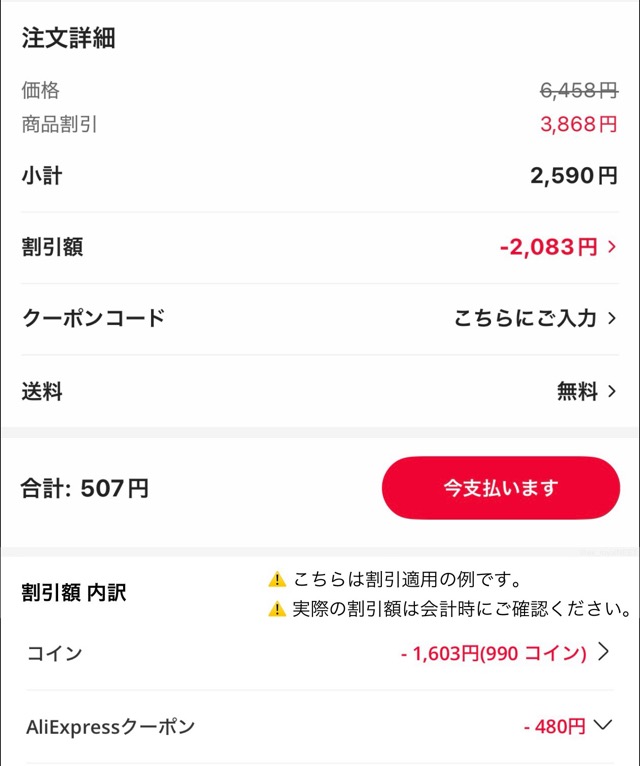Select the こちらにご入力 coupon code entry
The image size is (640, 766).
[x=525, y=319]
